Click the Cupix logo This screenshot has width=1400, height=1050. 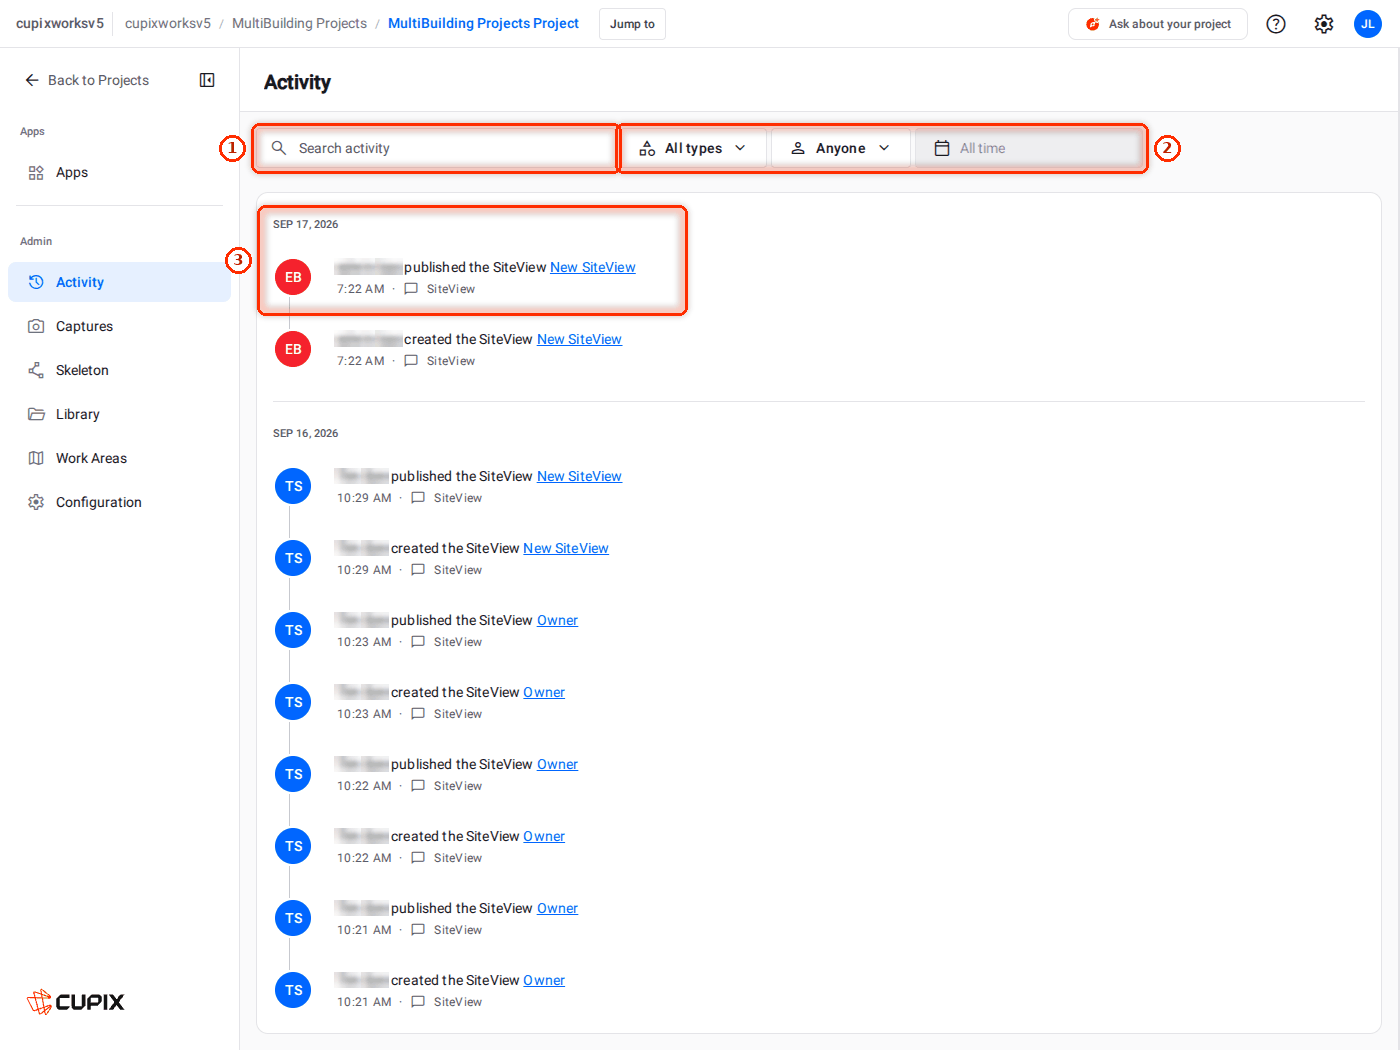76,1002
